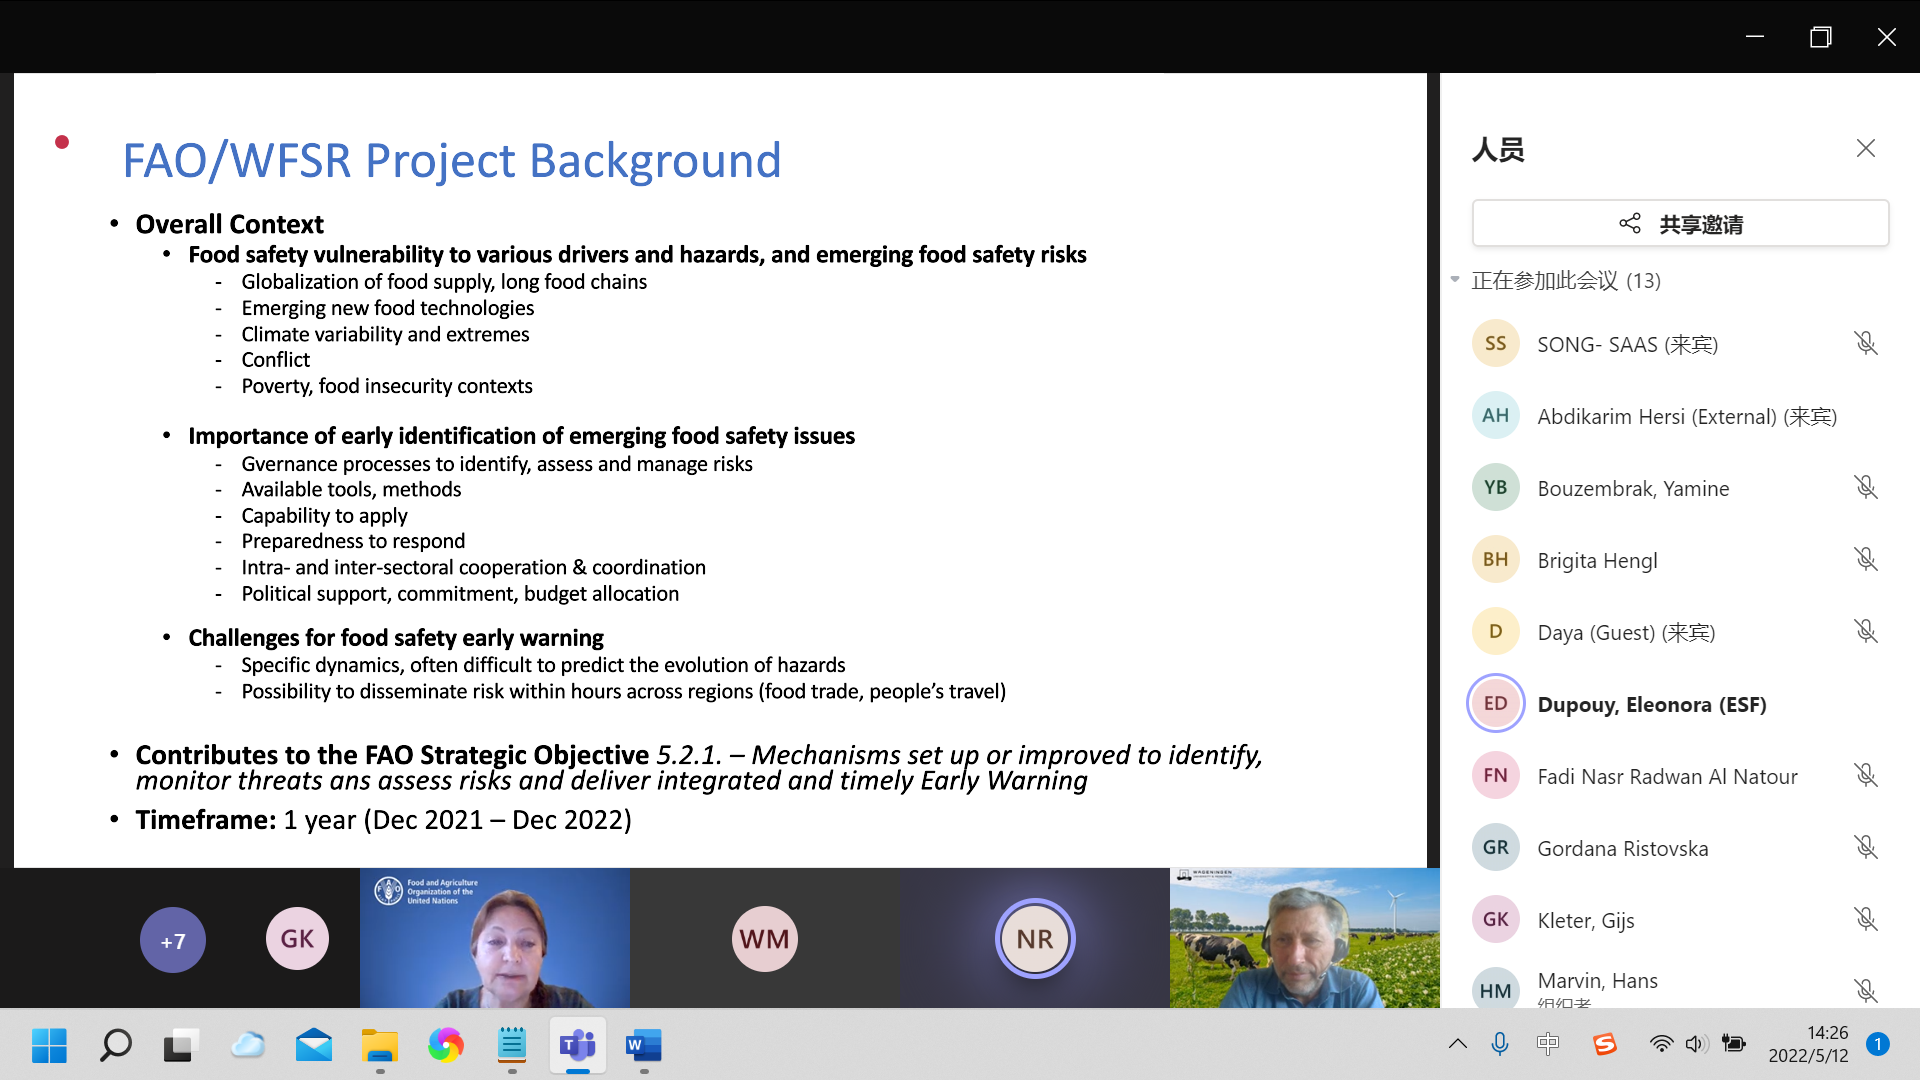Image resolution: width=1920 pixels, height=1080 pixels.
Task: Open notification center badge
Action: pyautogui.click(x=1877, y=1044)
